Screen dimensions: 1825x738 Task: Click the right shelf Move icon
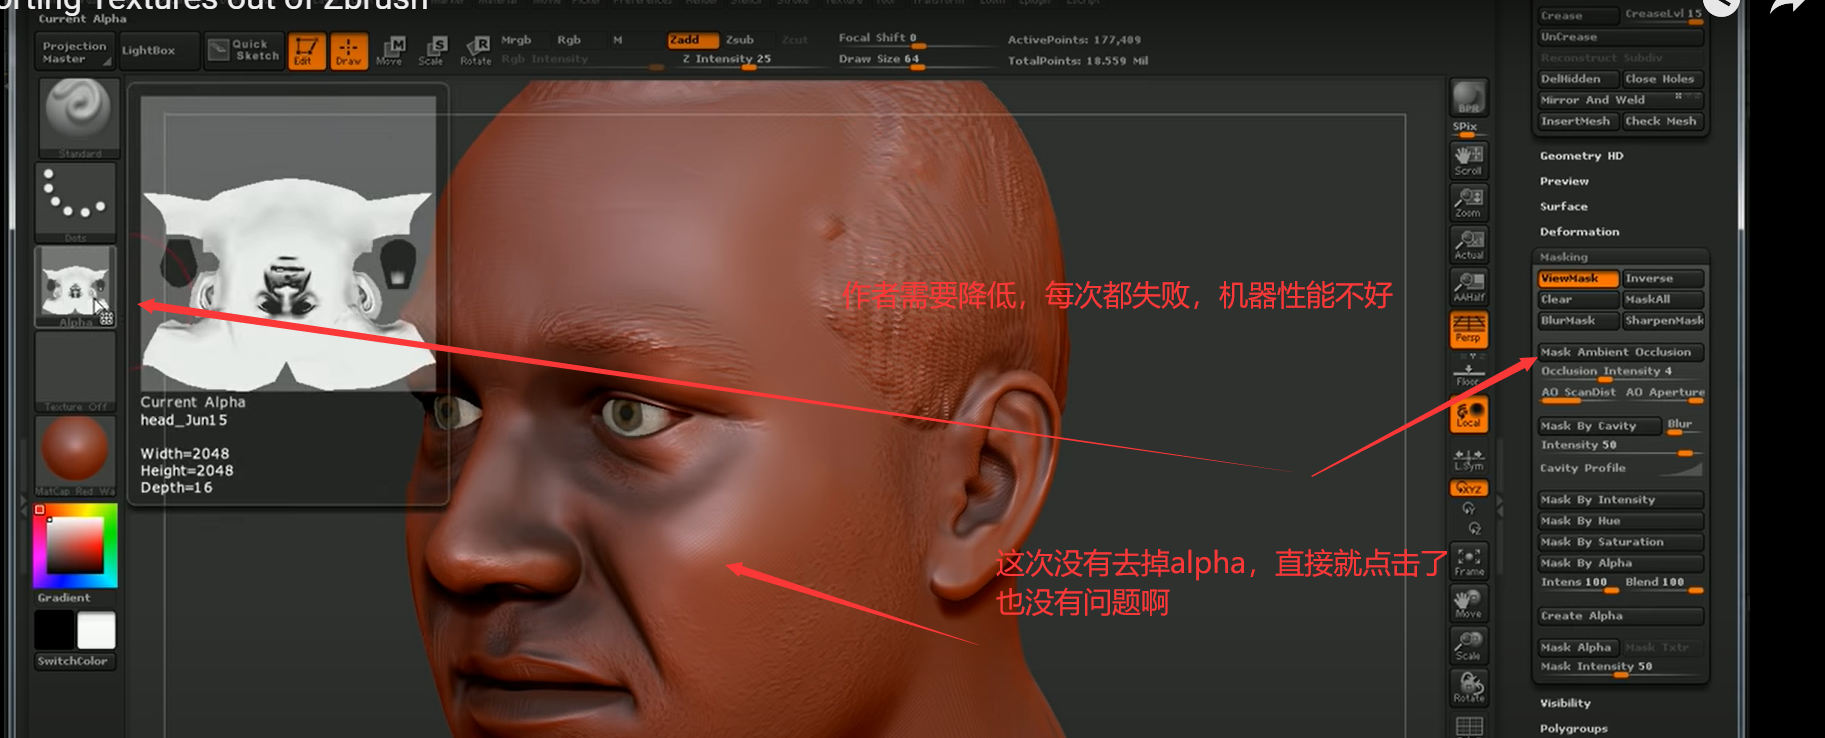click(x=1468, y=603)
